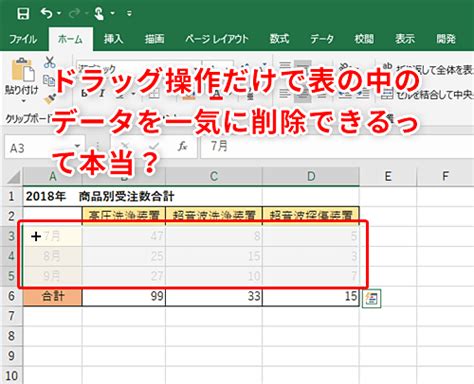The image size is (474, 384).
Task: Click the formula bar Enter checkmark
Action: (x=154, y=146)
